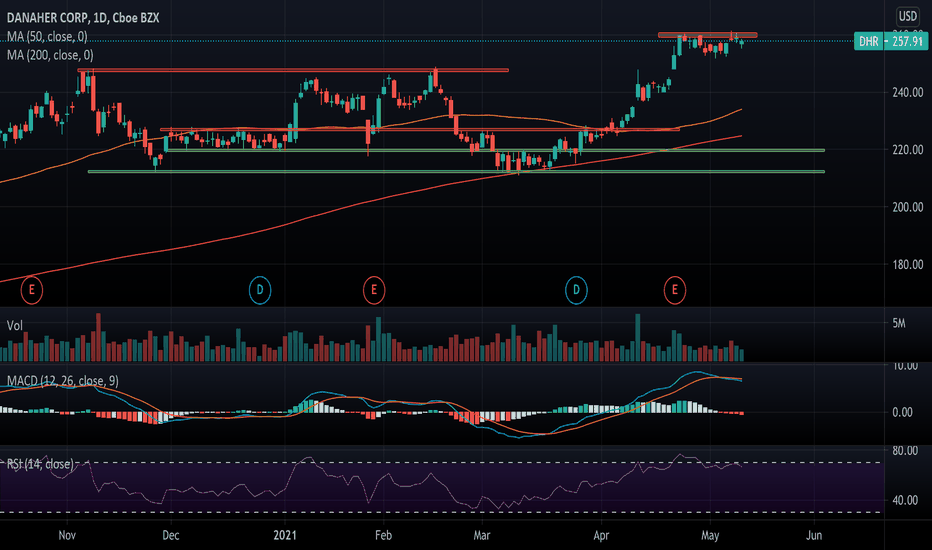Click the Mar label on time axis
932x550 pixels.
pyautogui.click(x=481, y=535)
